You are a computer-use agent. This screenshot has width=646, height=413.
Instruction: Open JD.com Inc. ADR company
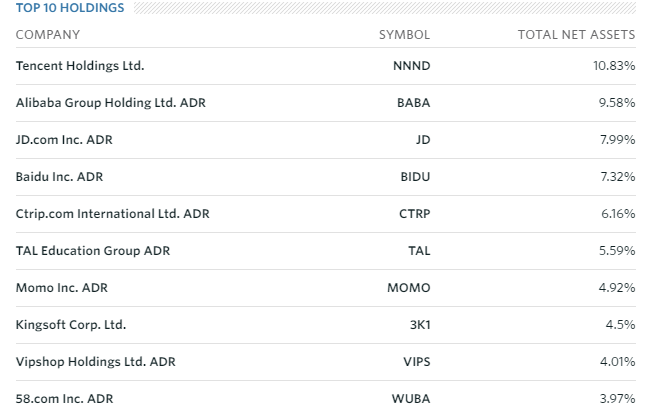coord(64,140)
